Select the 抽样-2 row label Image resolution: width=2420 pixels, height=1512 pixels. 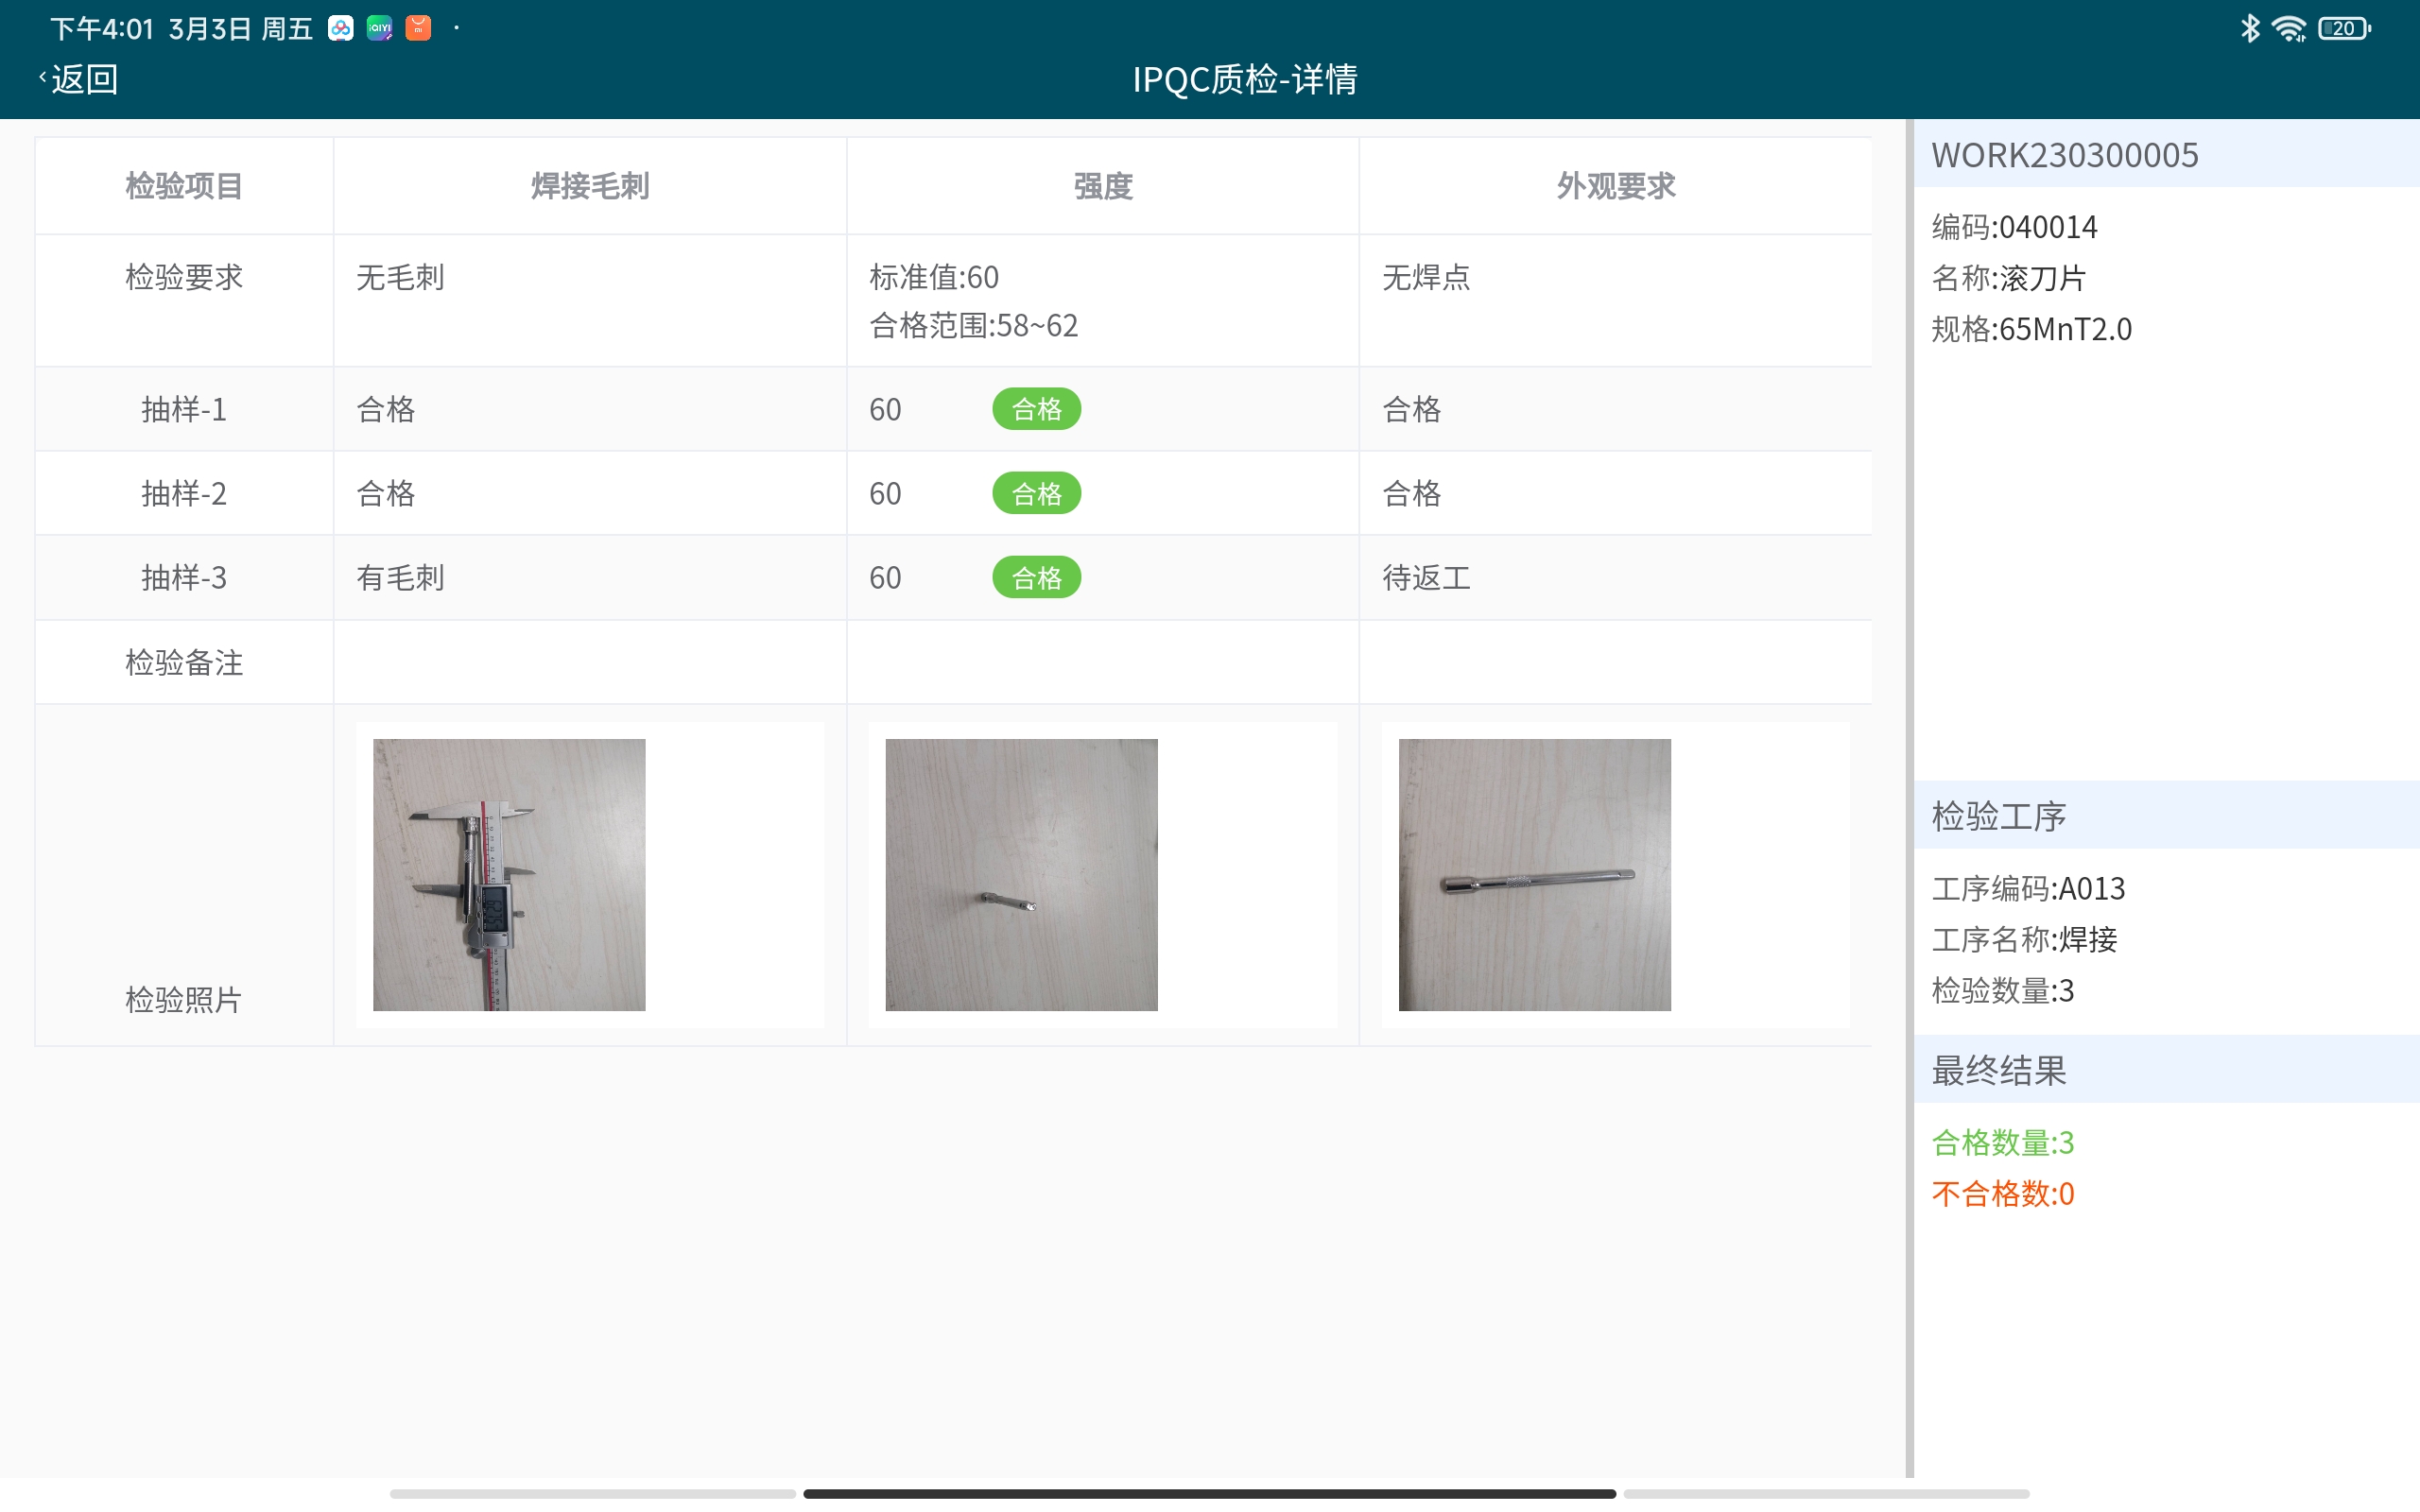184,493
